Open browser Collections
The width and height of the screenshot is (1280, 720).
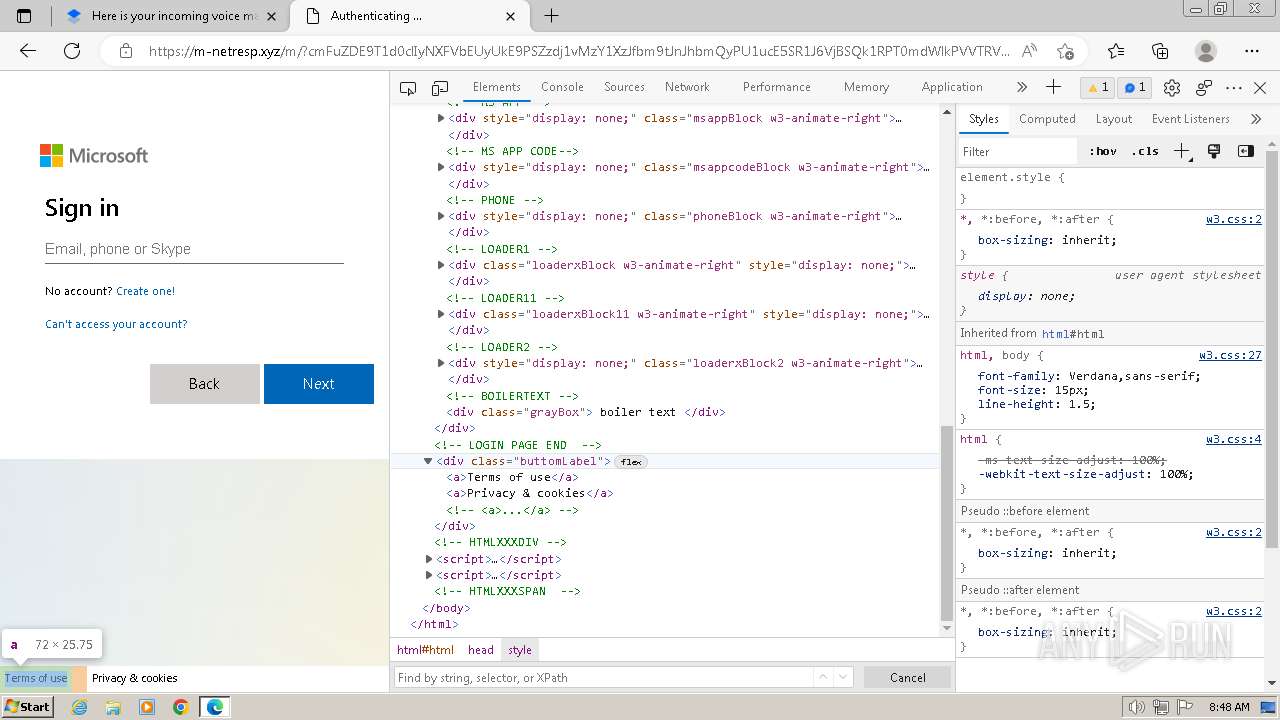coord(1160,51)
